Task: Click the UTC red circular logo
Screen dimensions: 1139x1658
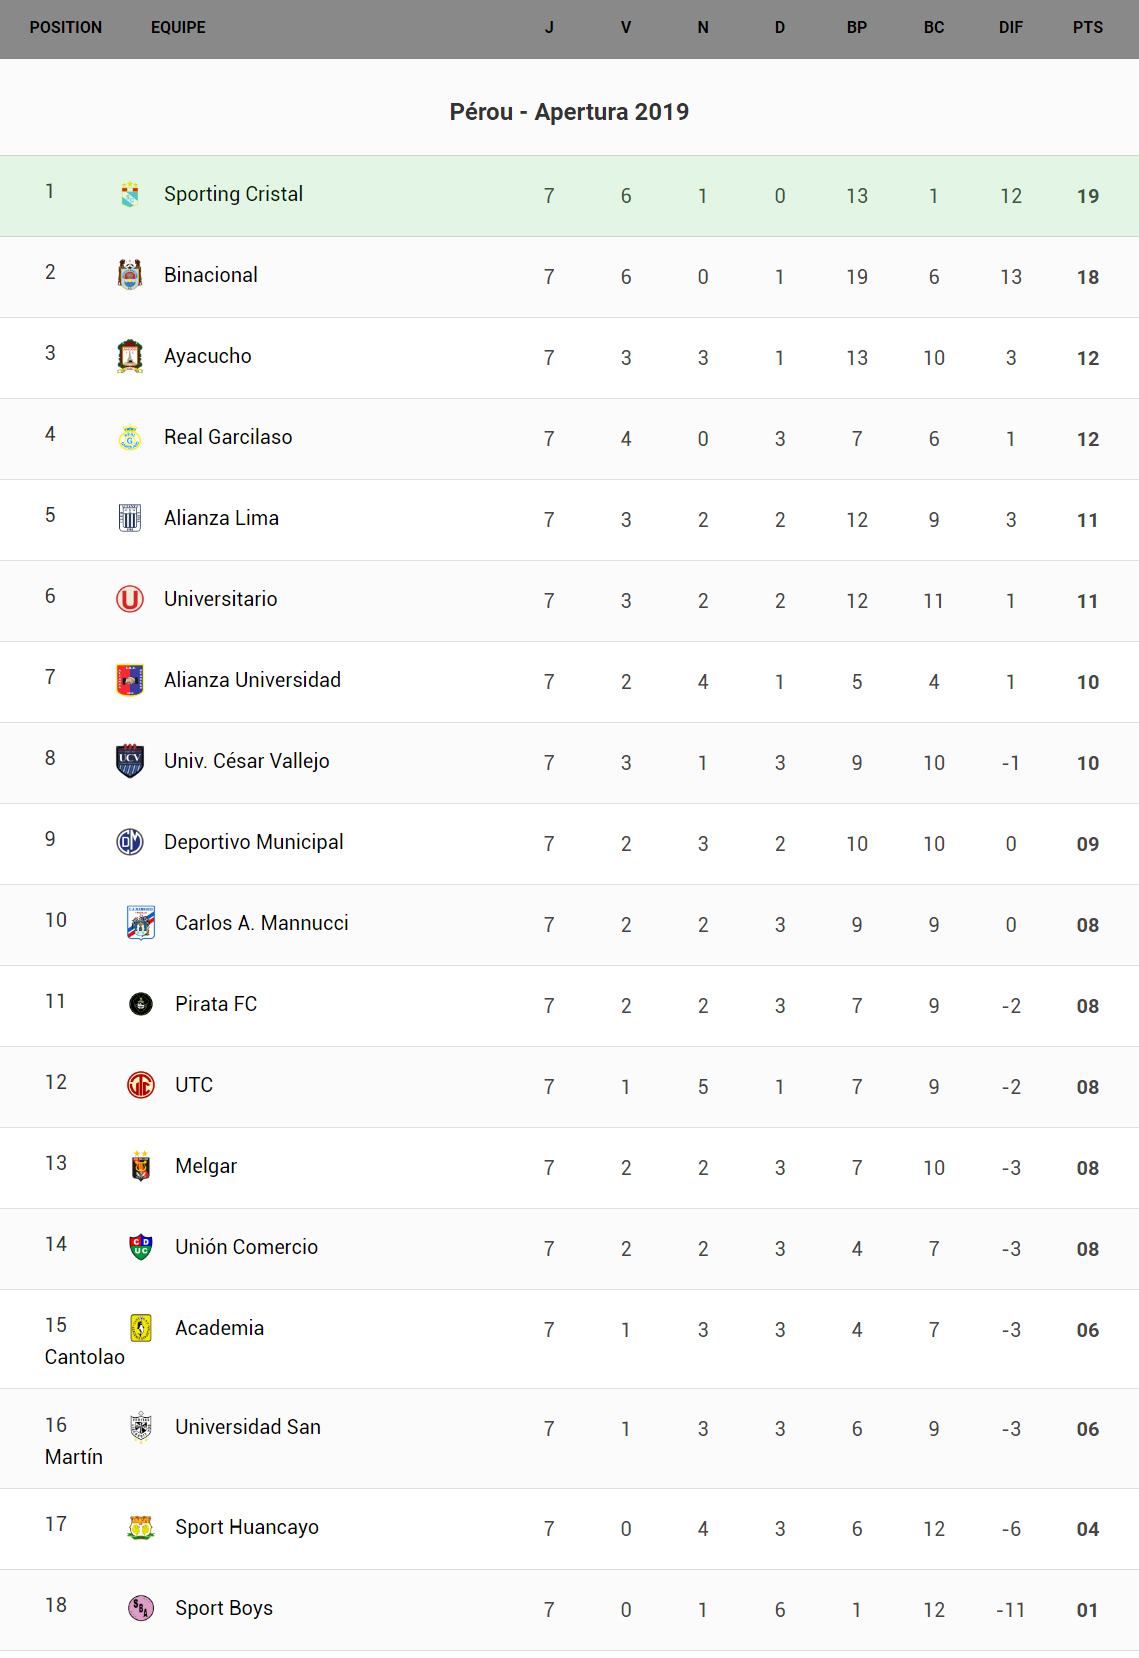Action: [x=141, y=1085]
